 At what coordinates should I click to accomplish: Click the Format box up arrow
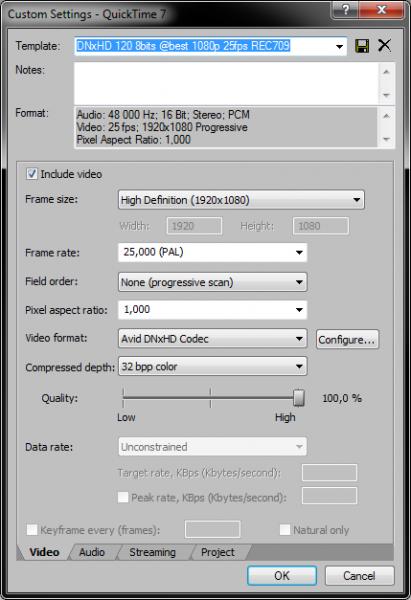click(386, 116)
